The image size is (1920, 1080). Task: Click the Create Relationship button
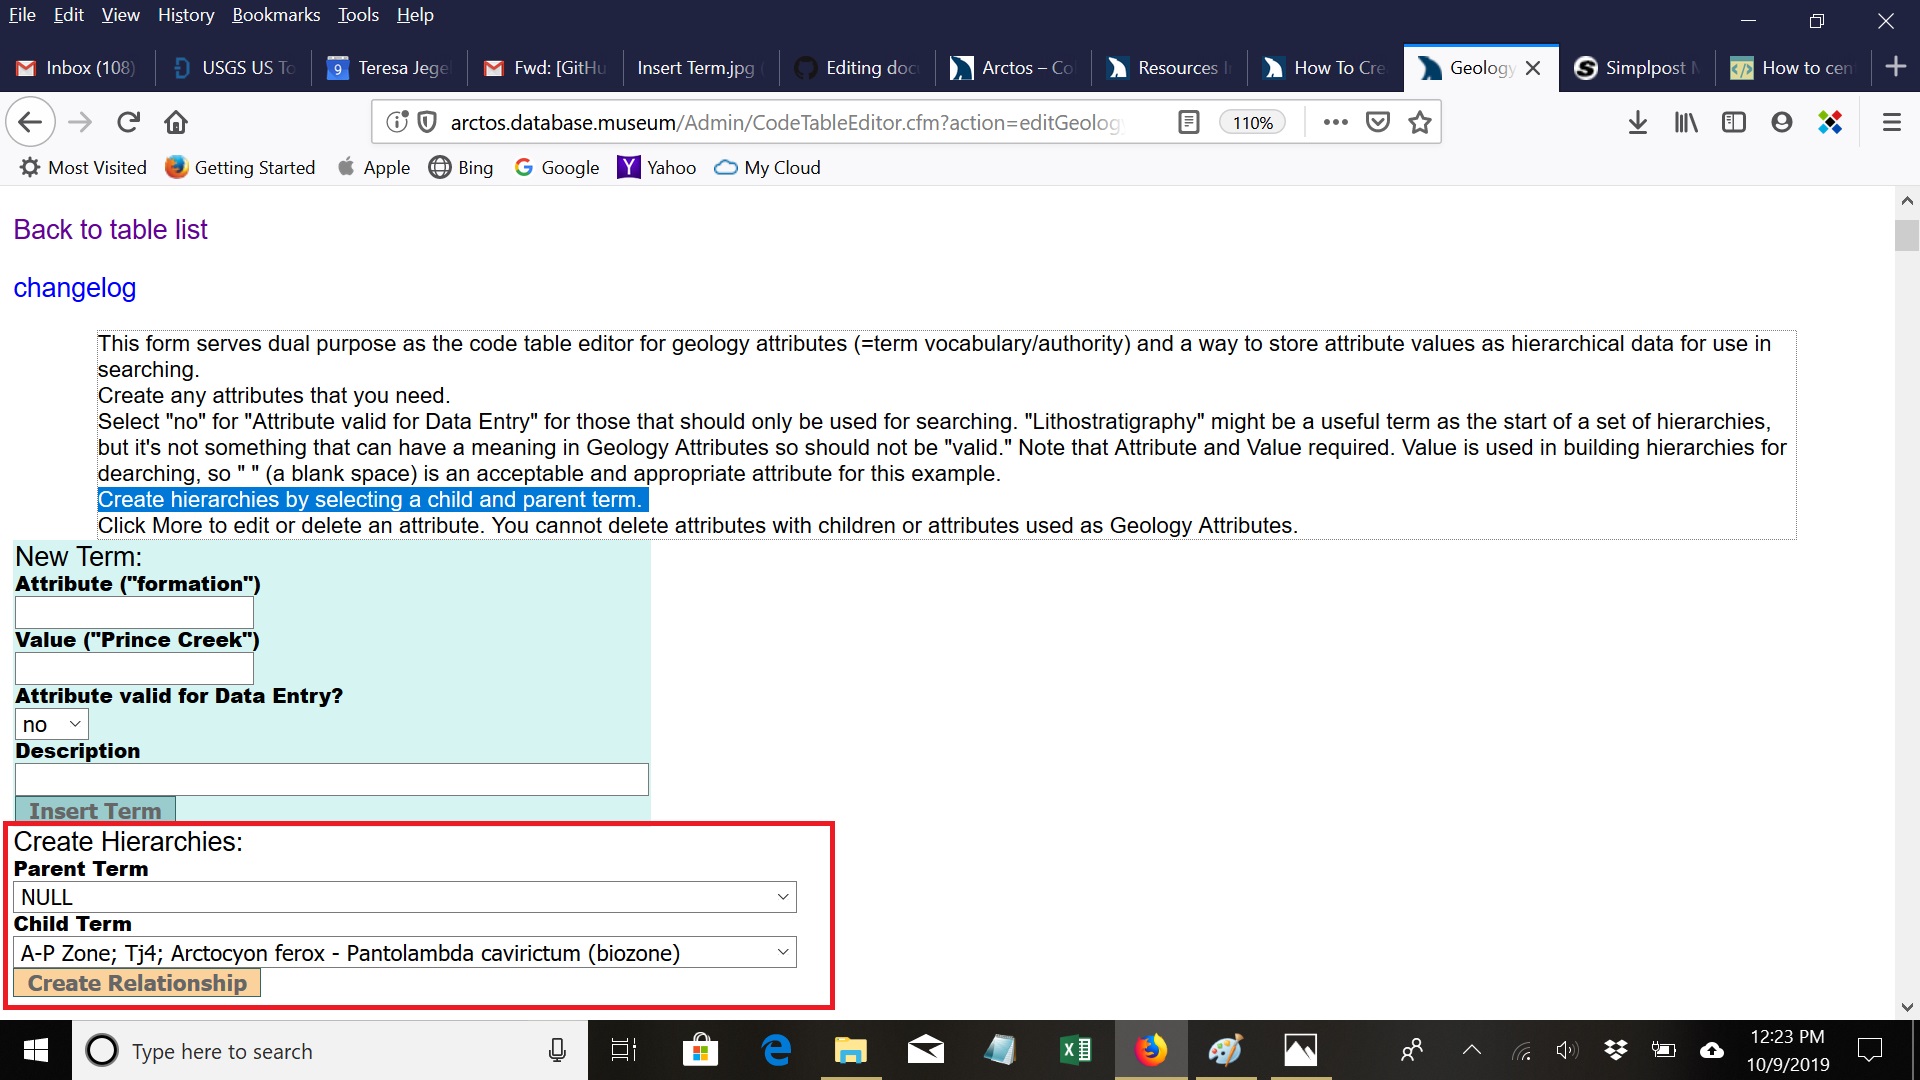[137, 983]
